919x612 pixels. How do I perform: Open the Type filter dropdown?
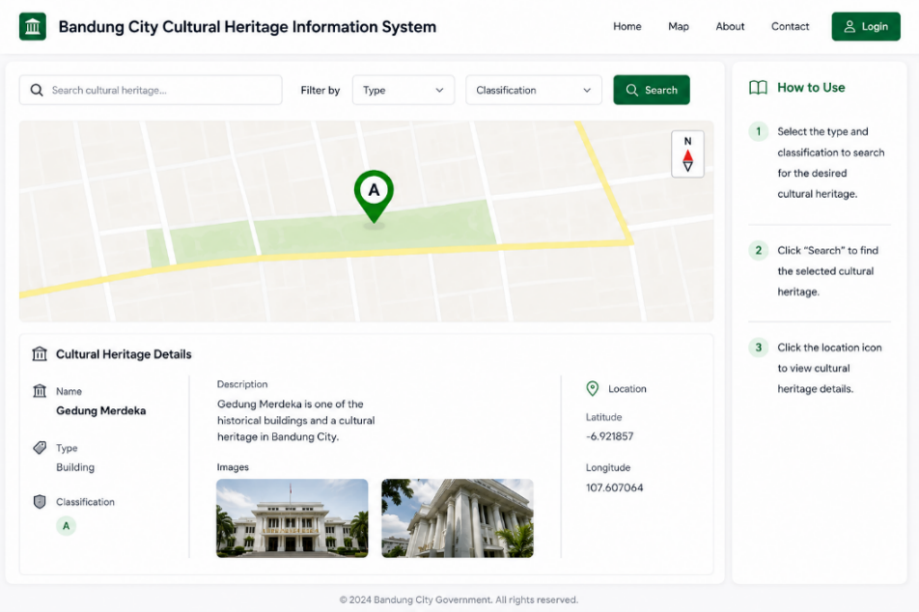(x=403, y=90)
